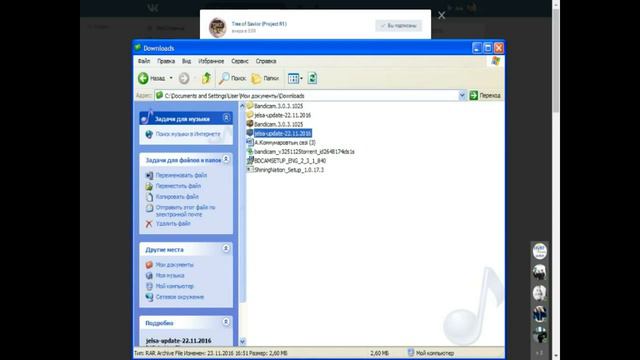Minimize the Downloads window

[x=477, y=48]
